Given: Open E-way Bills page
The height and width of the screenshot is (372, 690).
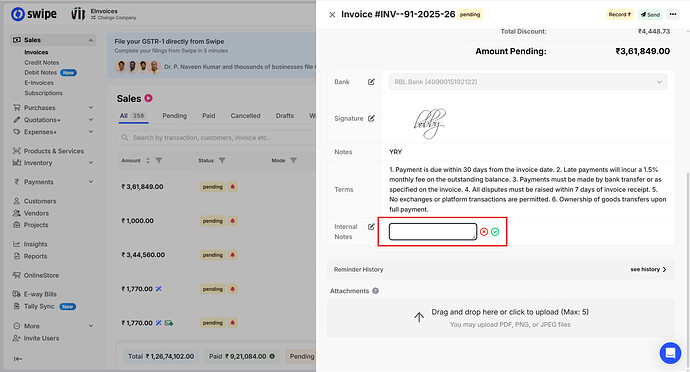Looking at the screenshot, I should (x=40, y=294).
